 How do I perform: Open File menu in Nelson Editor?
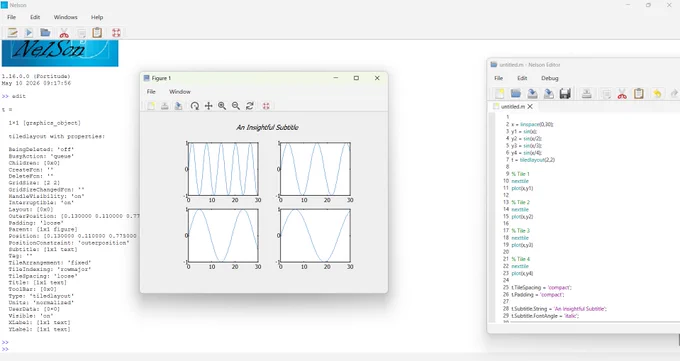pos(499,78)
